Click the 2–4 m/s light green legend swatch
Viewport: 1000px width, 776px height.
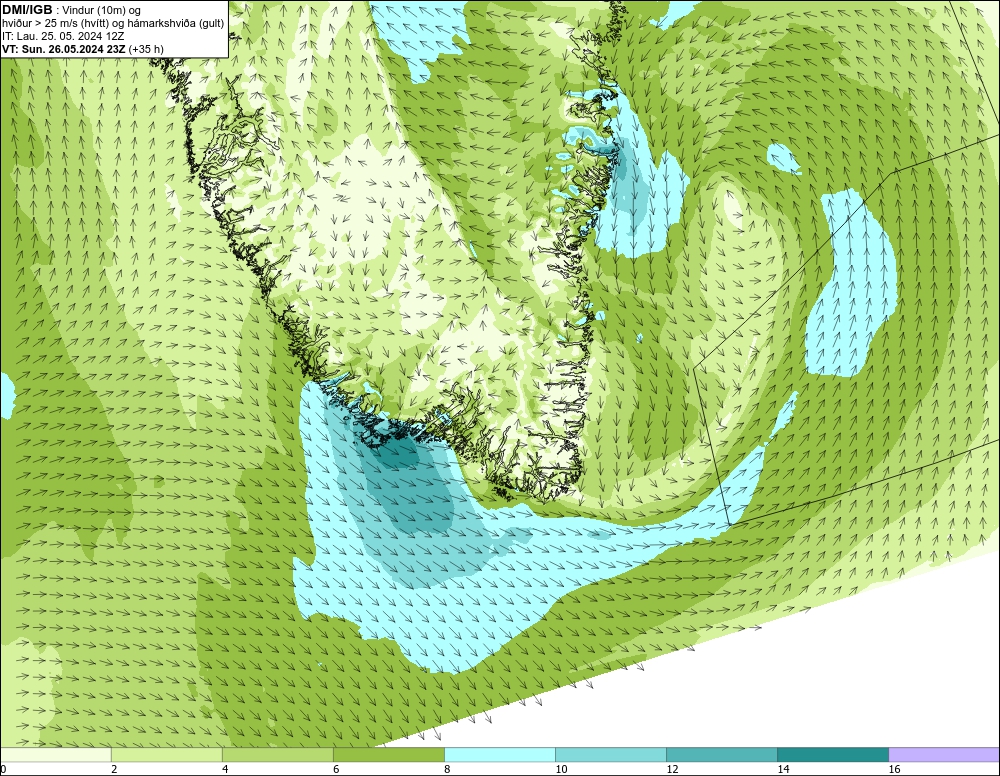(x=167, y=754)
